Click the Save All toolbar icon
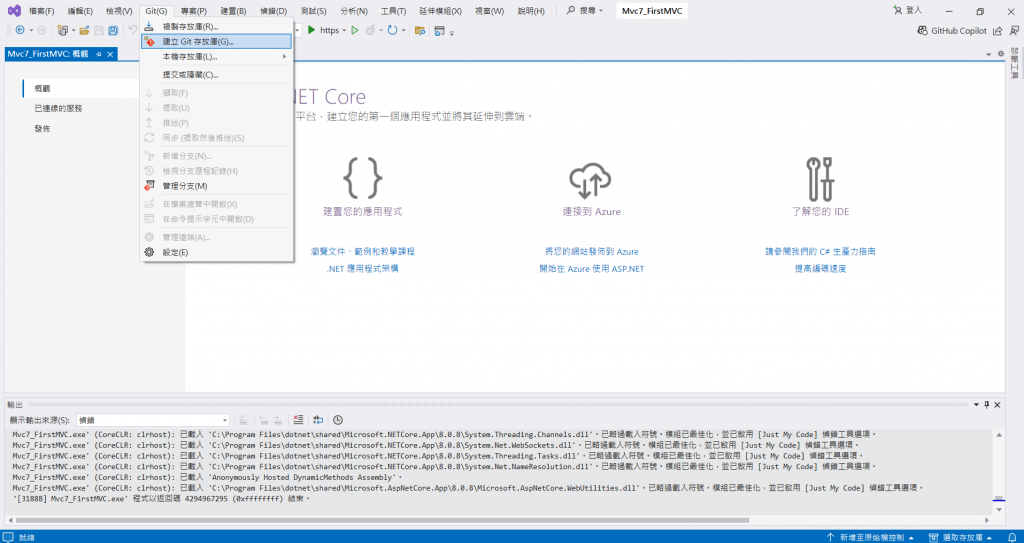Screen dimensions: 1024x543 [113, 30]
